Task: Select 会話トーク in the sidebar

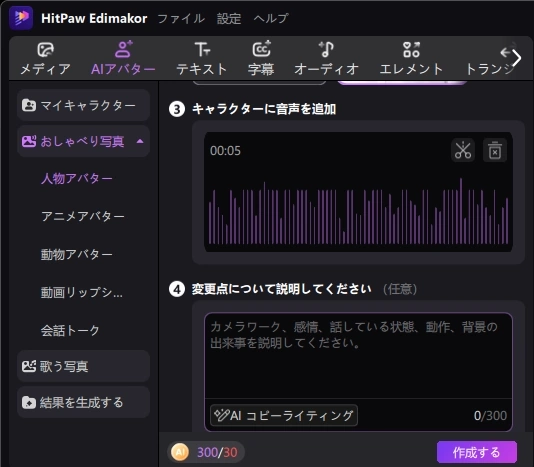Action: point(70,330)
